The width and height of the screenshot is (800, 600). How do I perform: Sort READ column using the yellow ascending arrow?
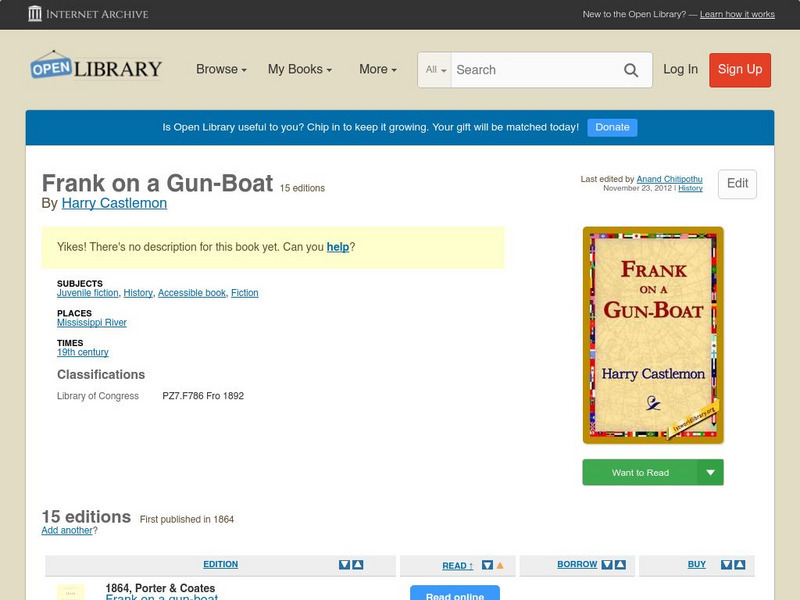[x=501, y=564]
